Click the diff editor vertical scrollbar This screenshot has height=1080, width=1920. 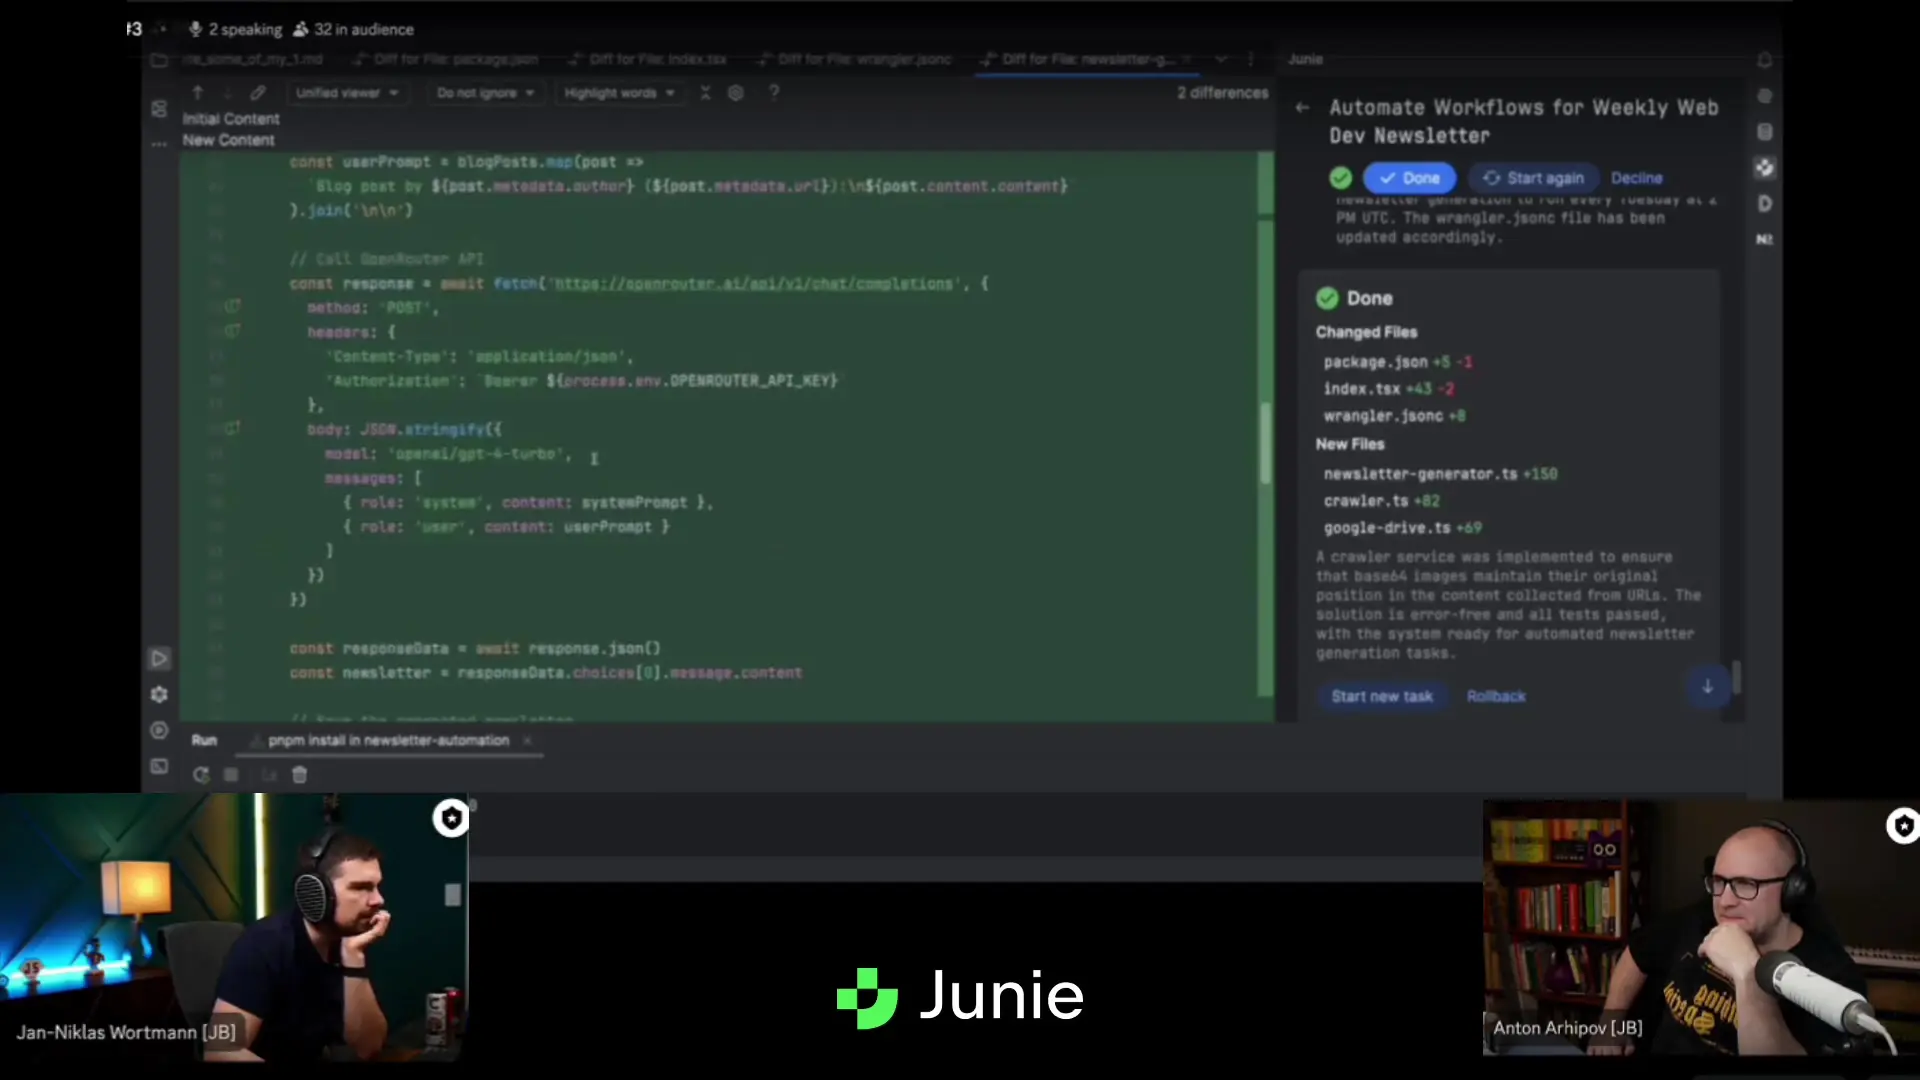tap(1265, 443)
